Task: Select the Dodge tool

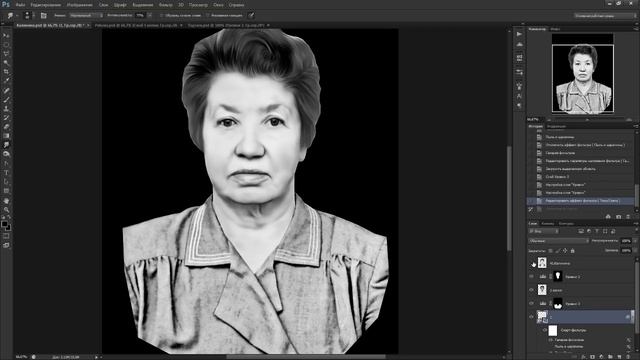Action: click(x=6, y=154)
